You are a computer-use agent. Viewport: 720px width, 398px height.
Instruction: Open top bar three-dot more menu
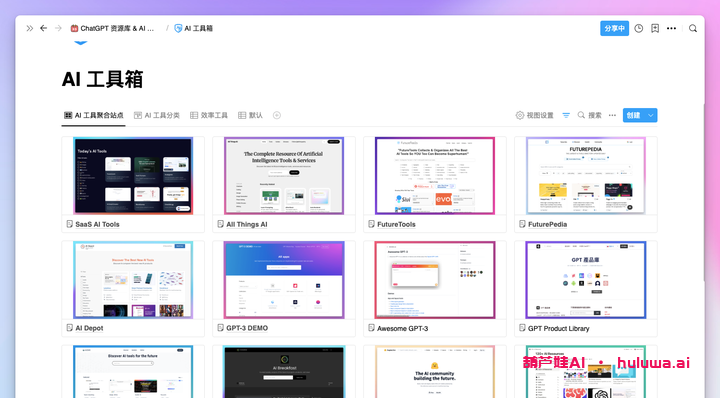point(671,28)
